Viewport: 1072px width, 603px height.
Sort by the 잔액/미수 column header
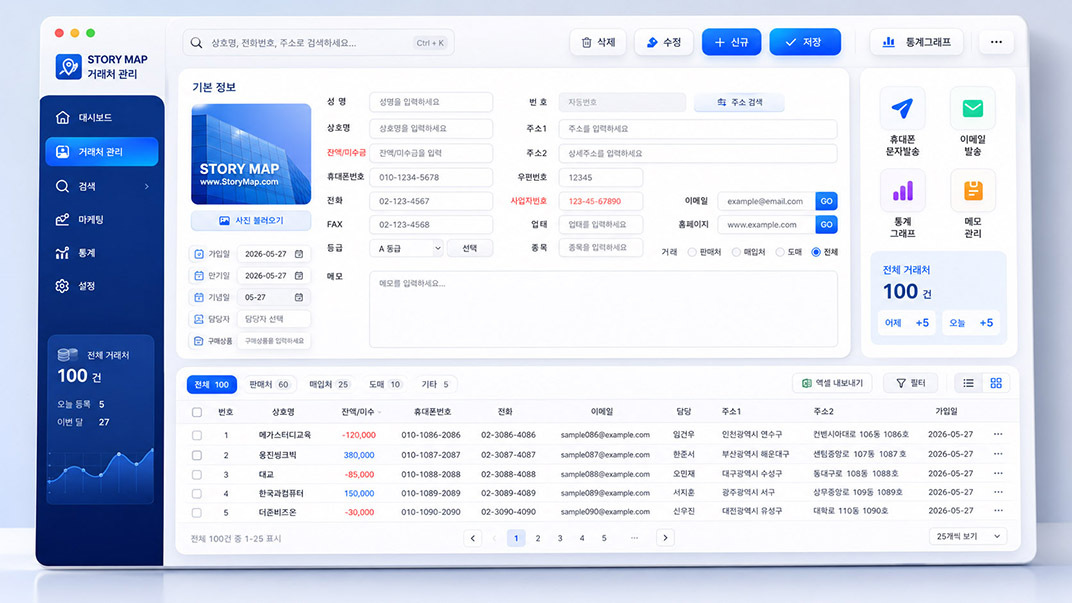click(x=360, y=412)
